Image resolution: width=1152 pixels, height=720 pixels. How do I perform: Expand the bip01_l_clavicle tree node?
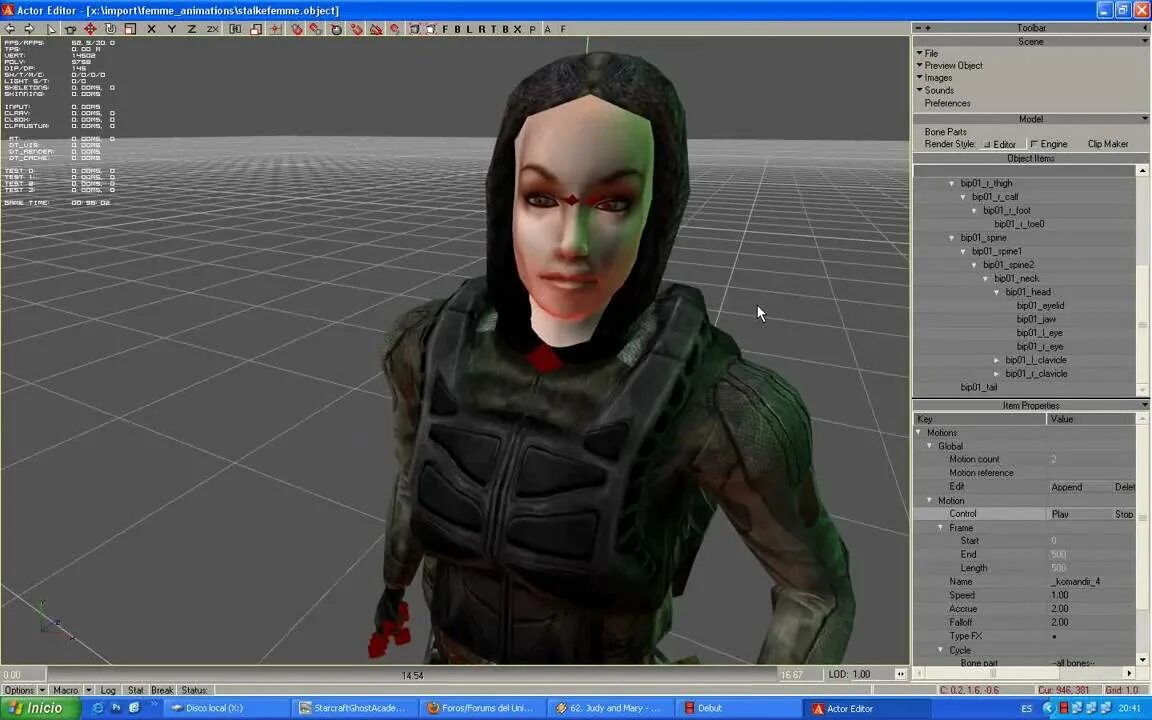click(997, 360)
